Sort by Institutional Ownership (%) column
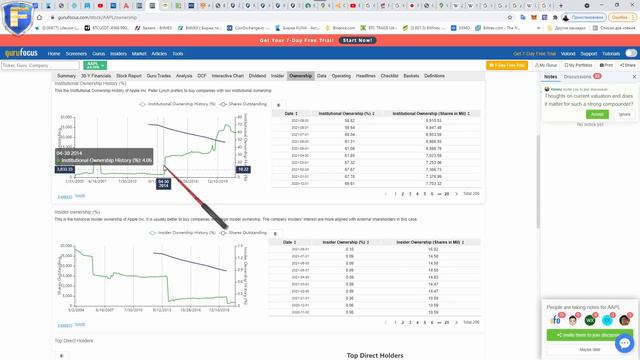The height and width of the screenshot is (360, 640). (x=347, y=113)
